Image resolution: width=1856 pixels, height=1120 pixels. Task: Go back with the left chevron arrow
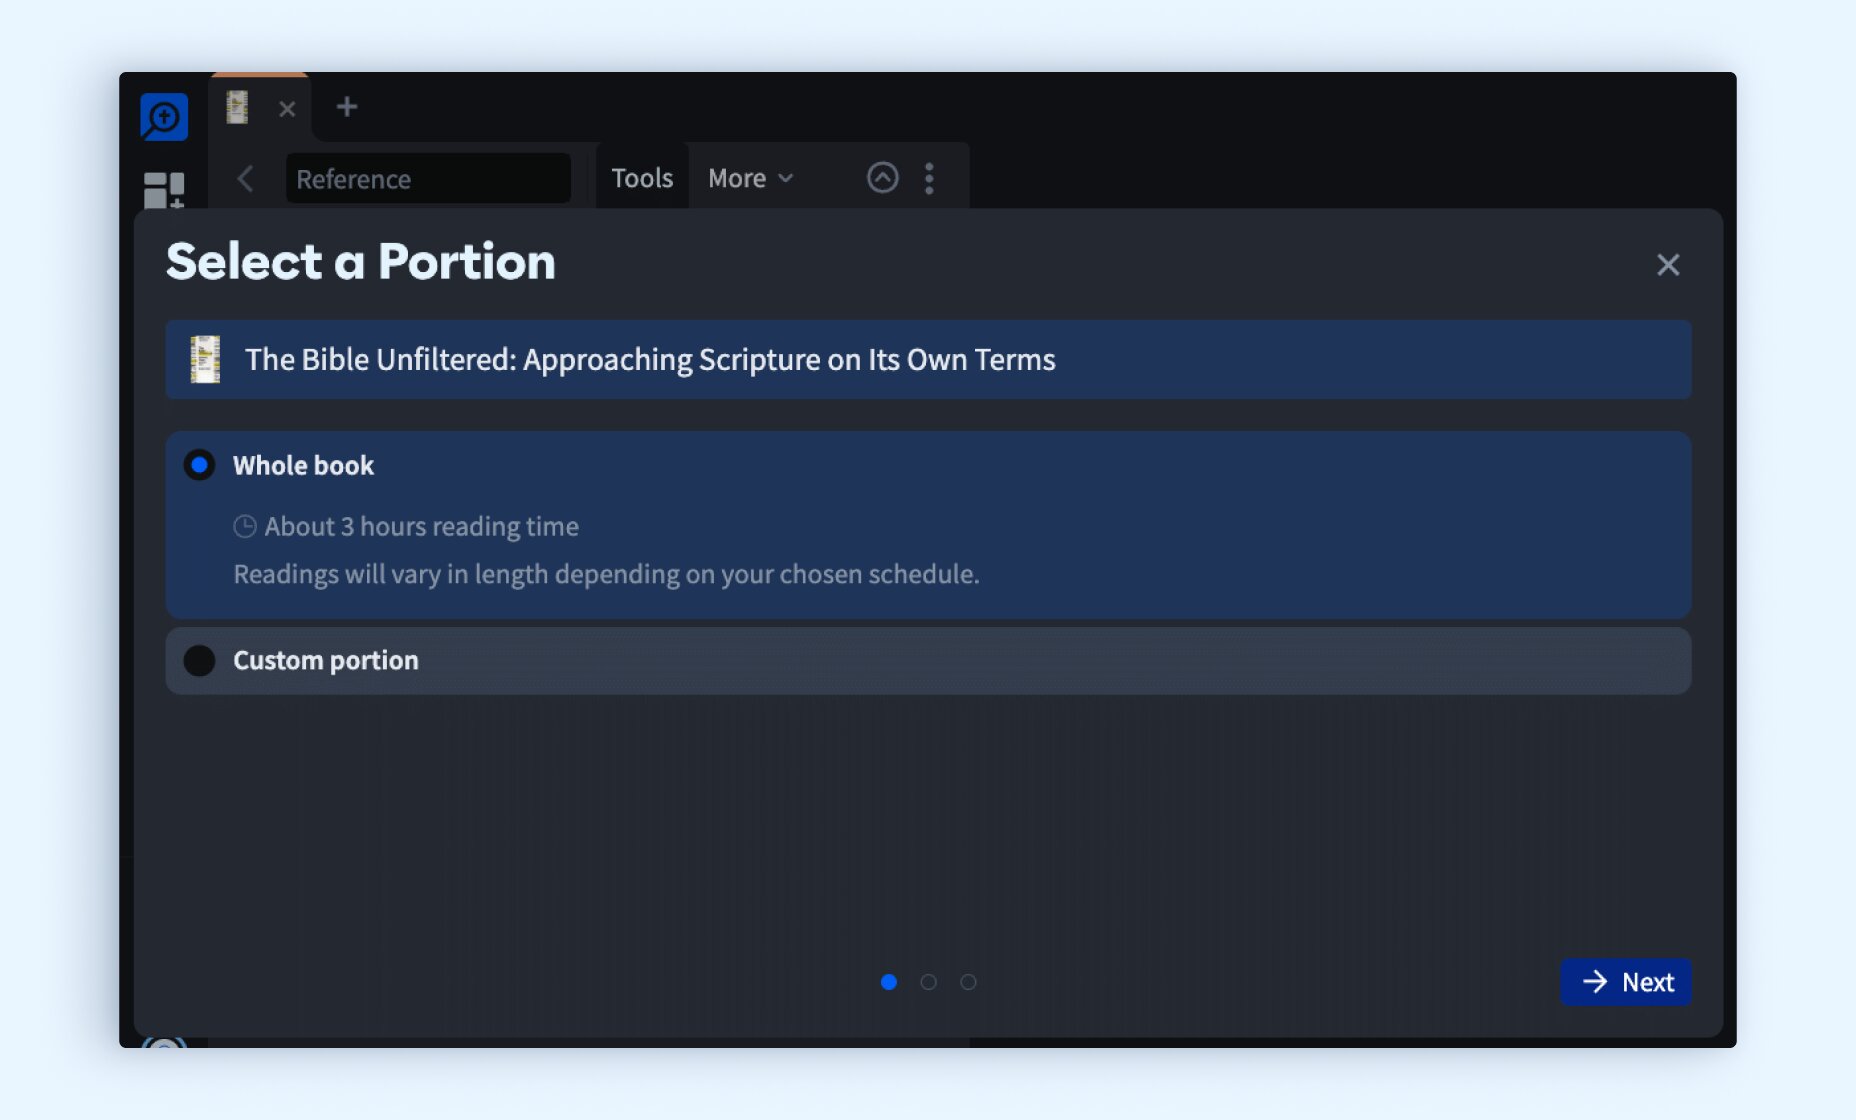245,178
